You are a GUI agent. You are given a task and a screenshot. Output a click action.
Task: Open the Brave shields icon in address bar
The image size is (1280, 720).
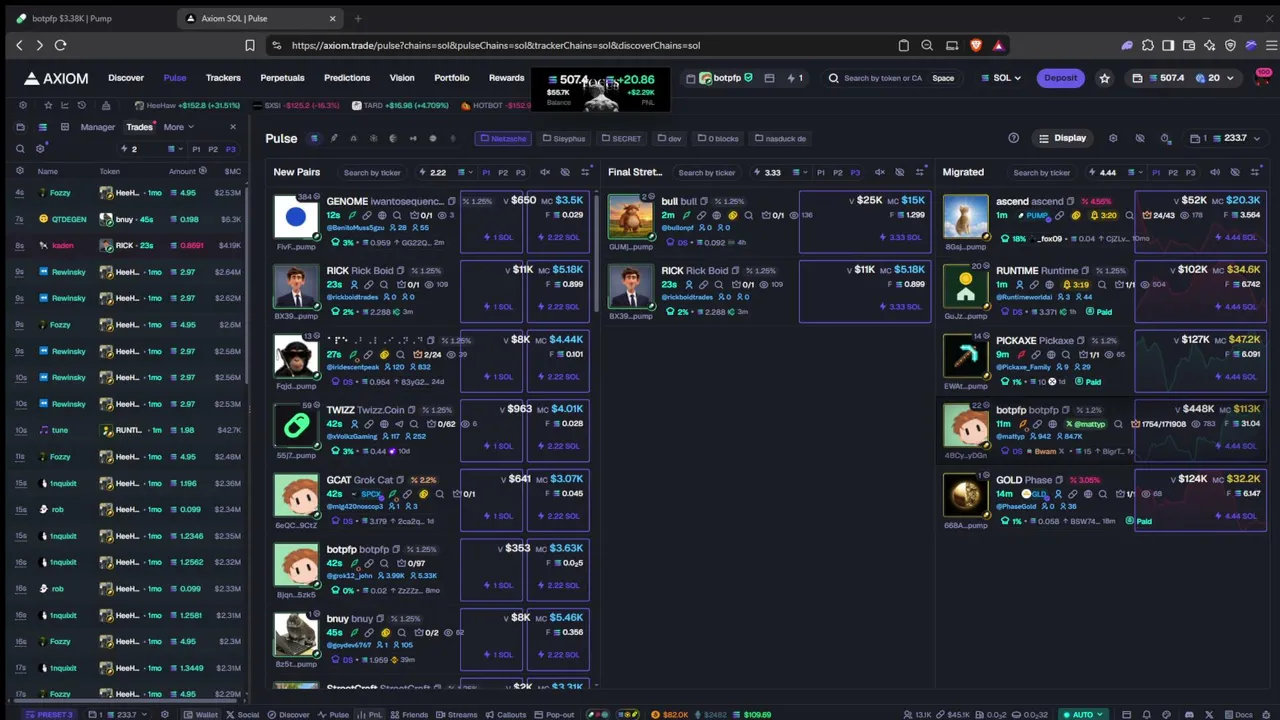(x=976, y=45)
